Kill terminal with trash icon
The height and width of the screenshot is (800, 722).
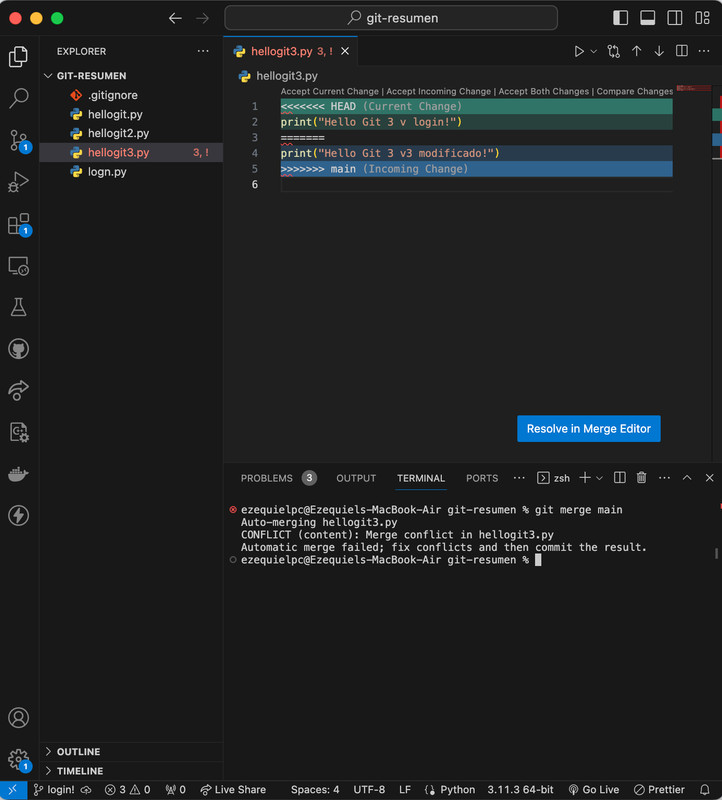click(641, 478)
